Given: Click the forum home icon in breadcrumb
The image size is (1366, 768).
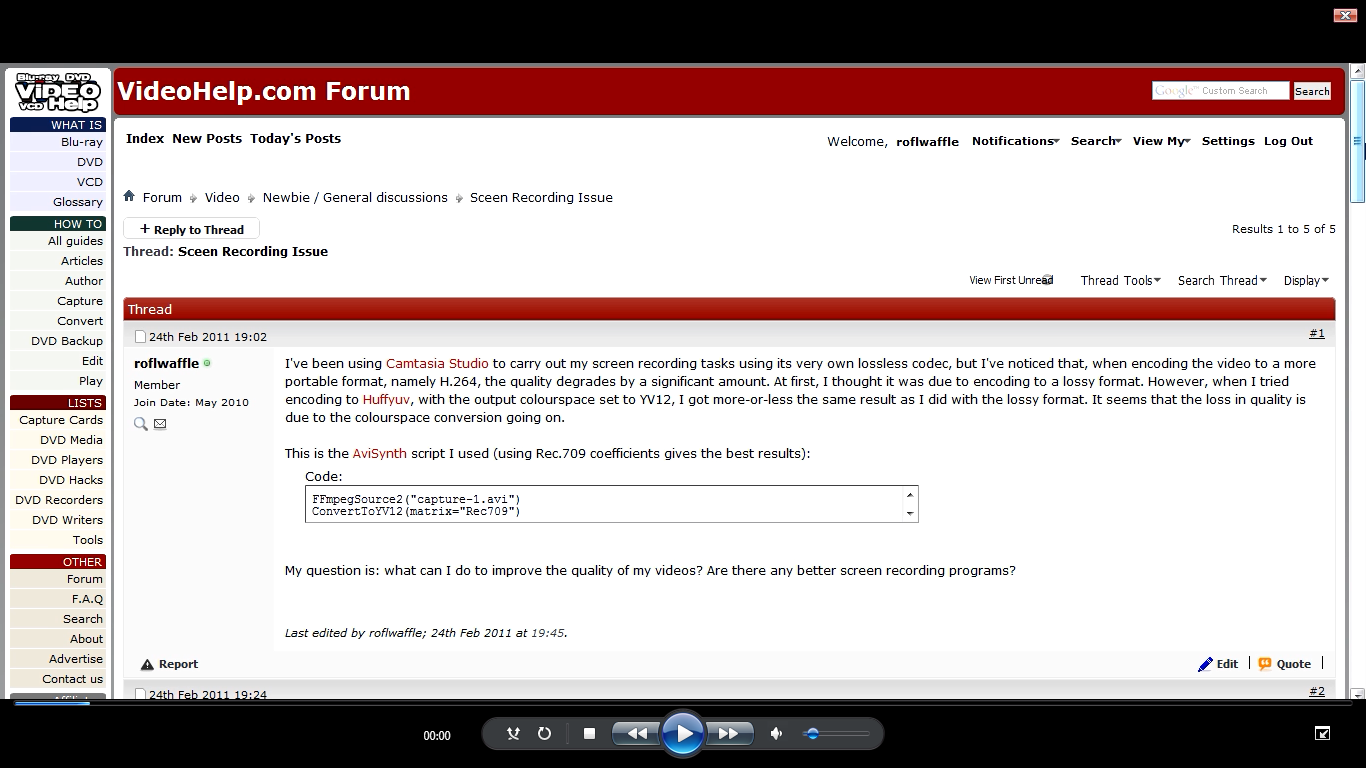Looking at the screenshot, I should (x=129, y=196).
